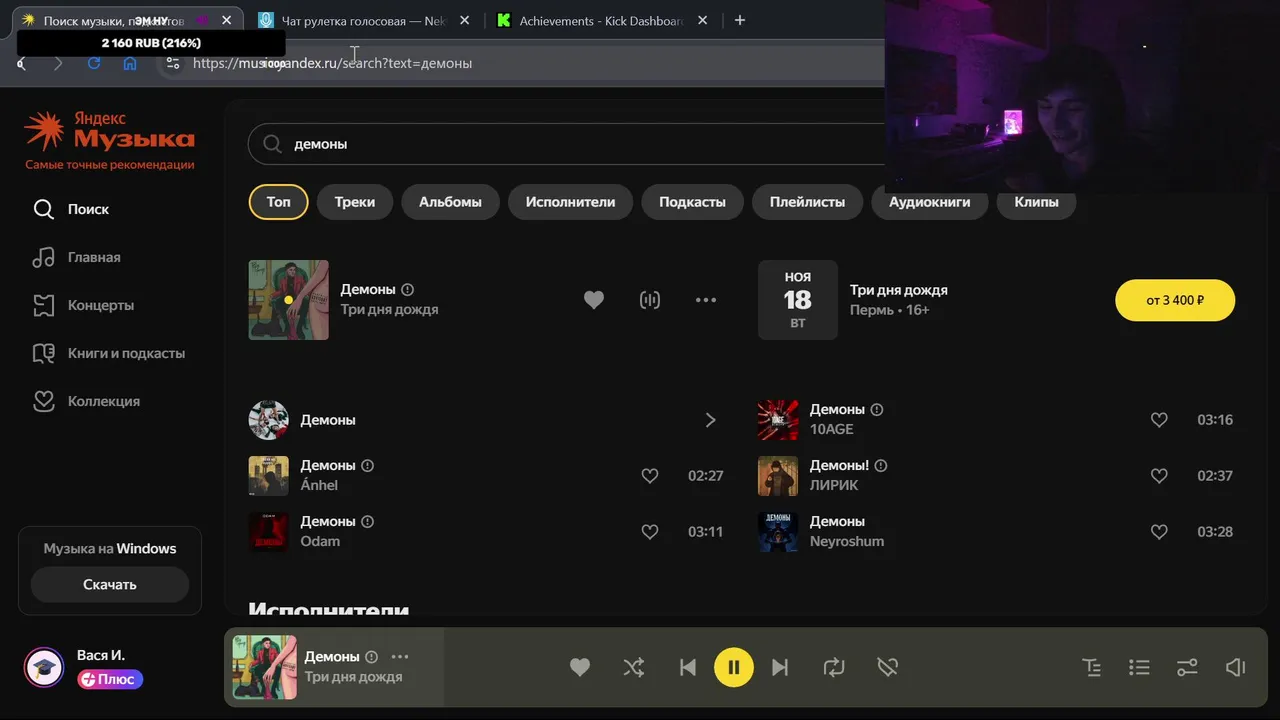Like the currently playing track in player bar
The height and width of the screenshot is (720, 1280).
[x=580, y=667]
